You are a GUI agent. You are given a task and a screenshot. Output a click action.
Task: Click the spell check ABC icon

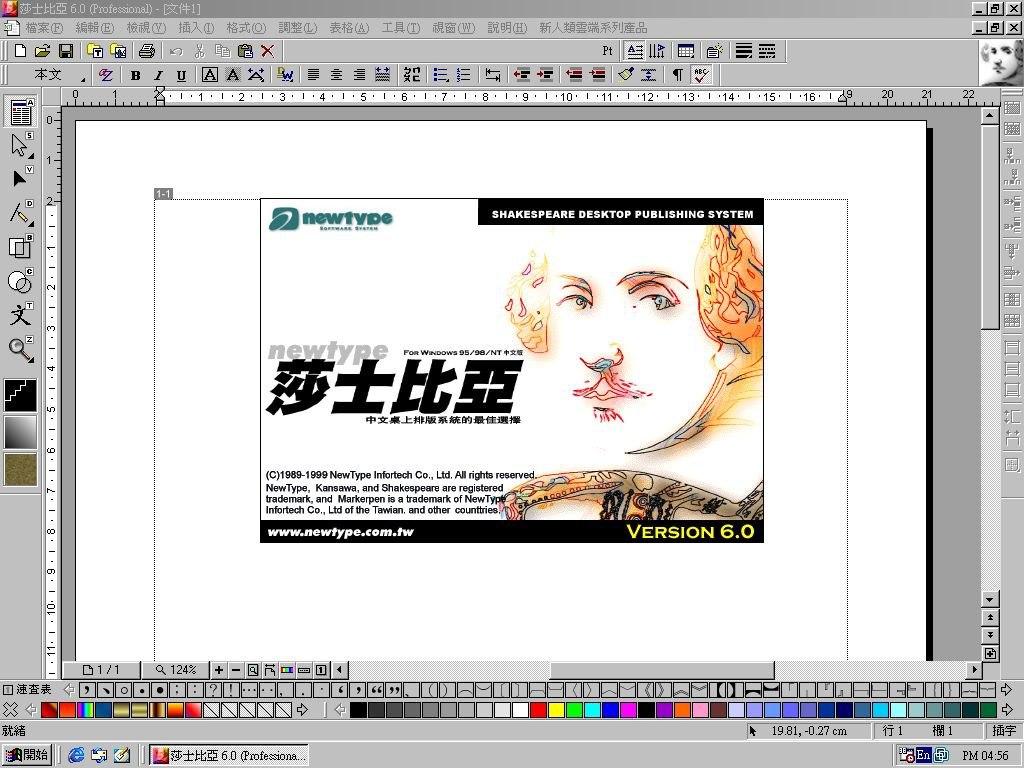coord(701,74)
